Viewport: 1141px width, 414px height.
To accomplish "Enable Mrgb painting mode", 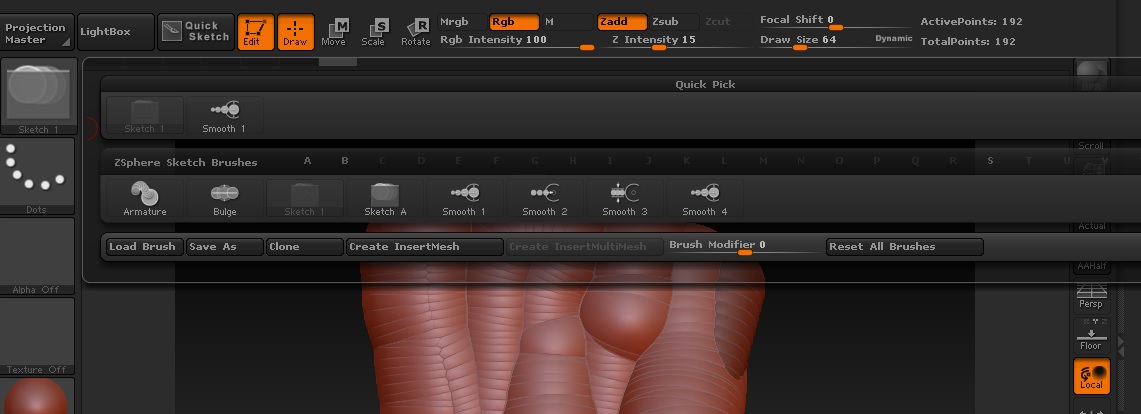I will pos(463,22).
